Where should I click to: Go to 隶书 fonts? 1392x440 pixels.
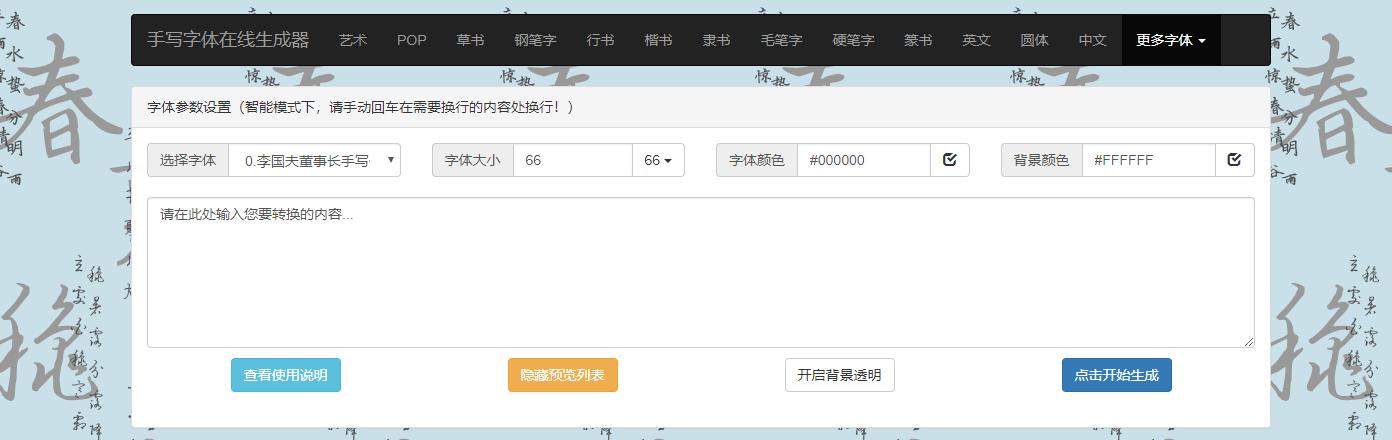pos(716,40)
